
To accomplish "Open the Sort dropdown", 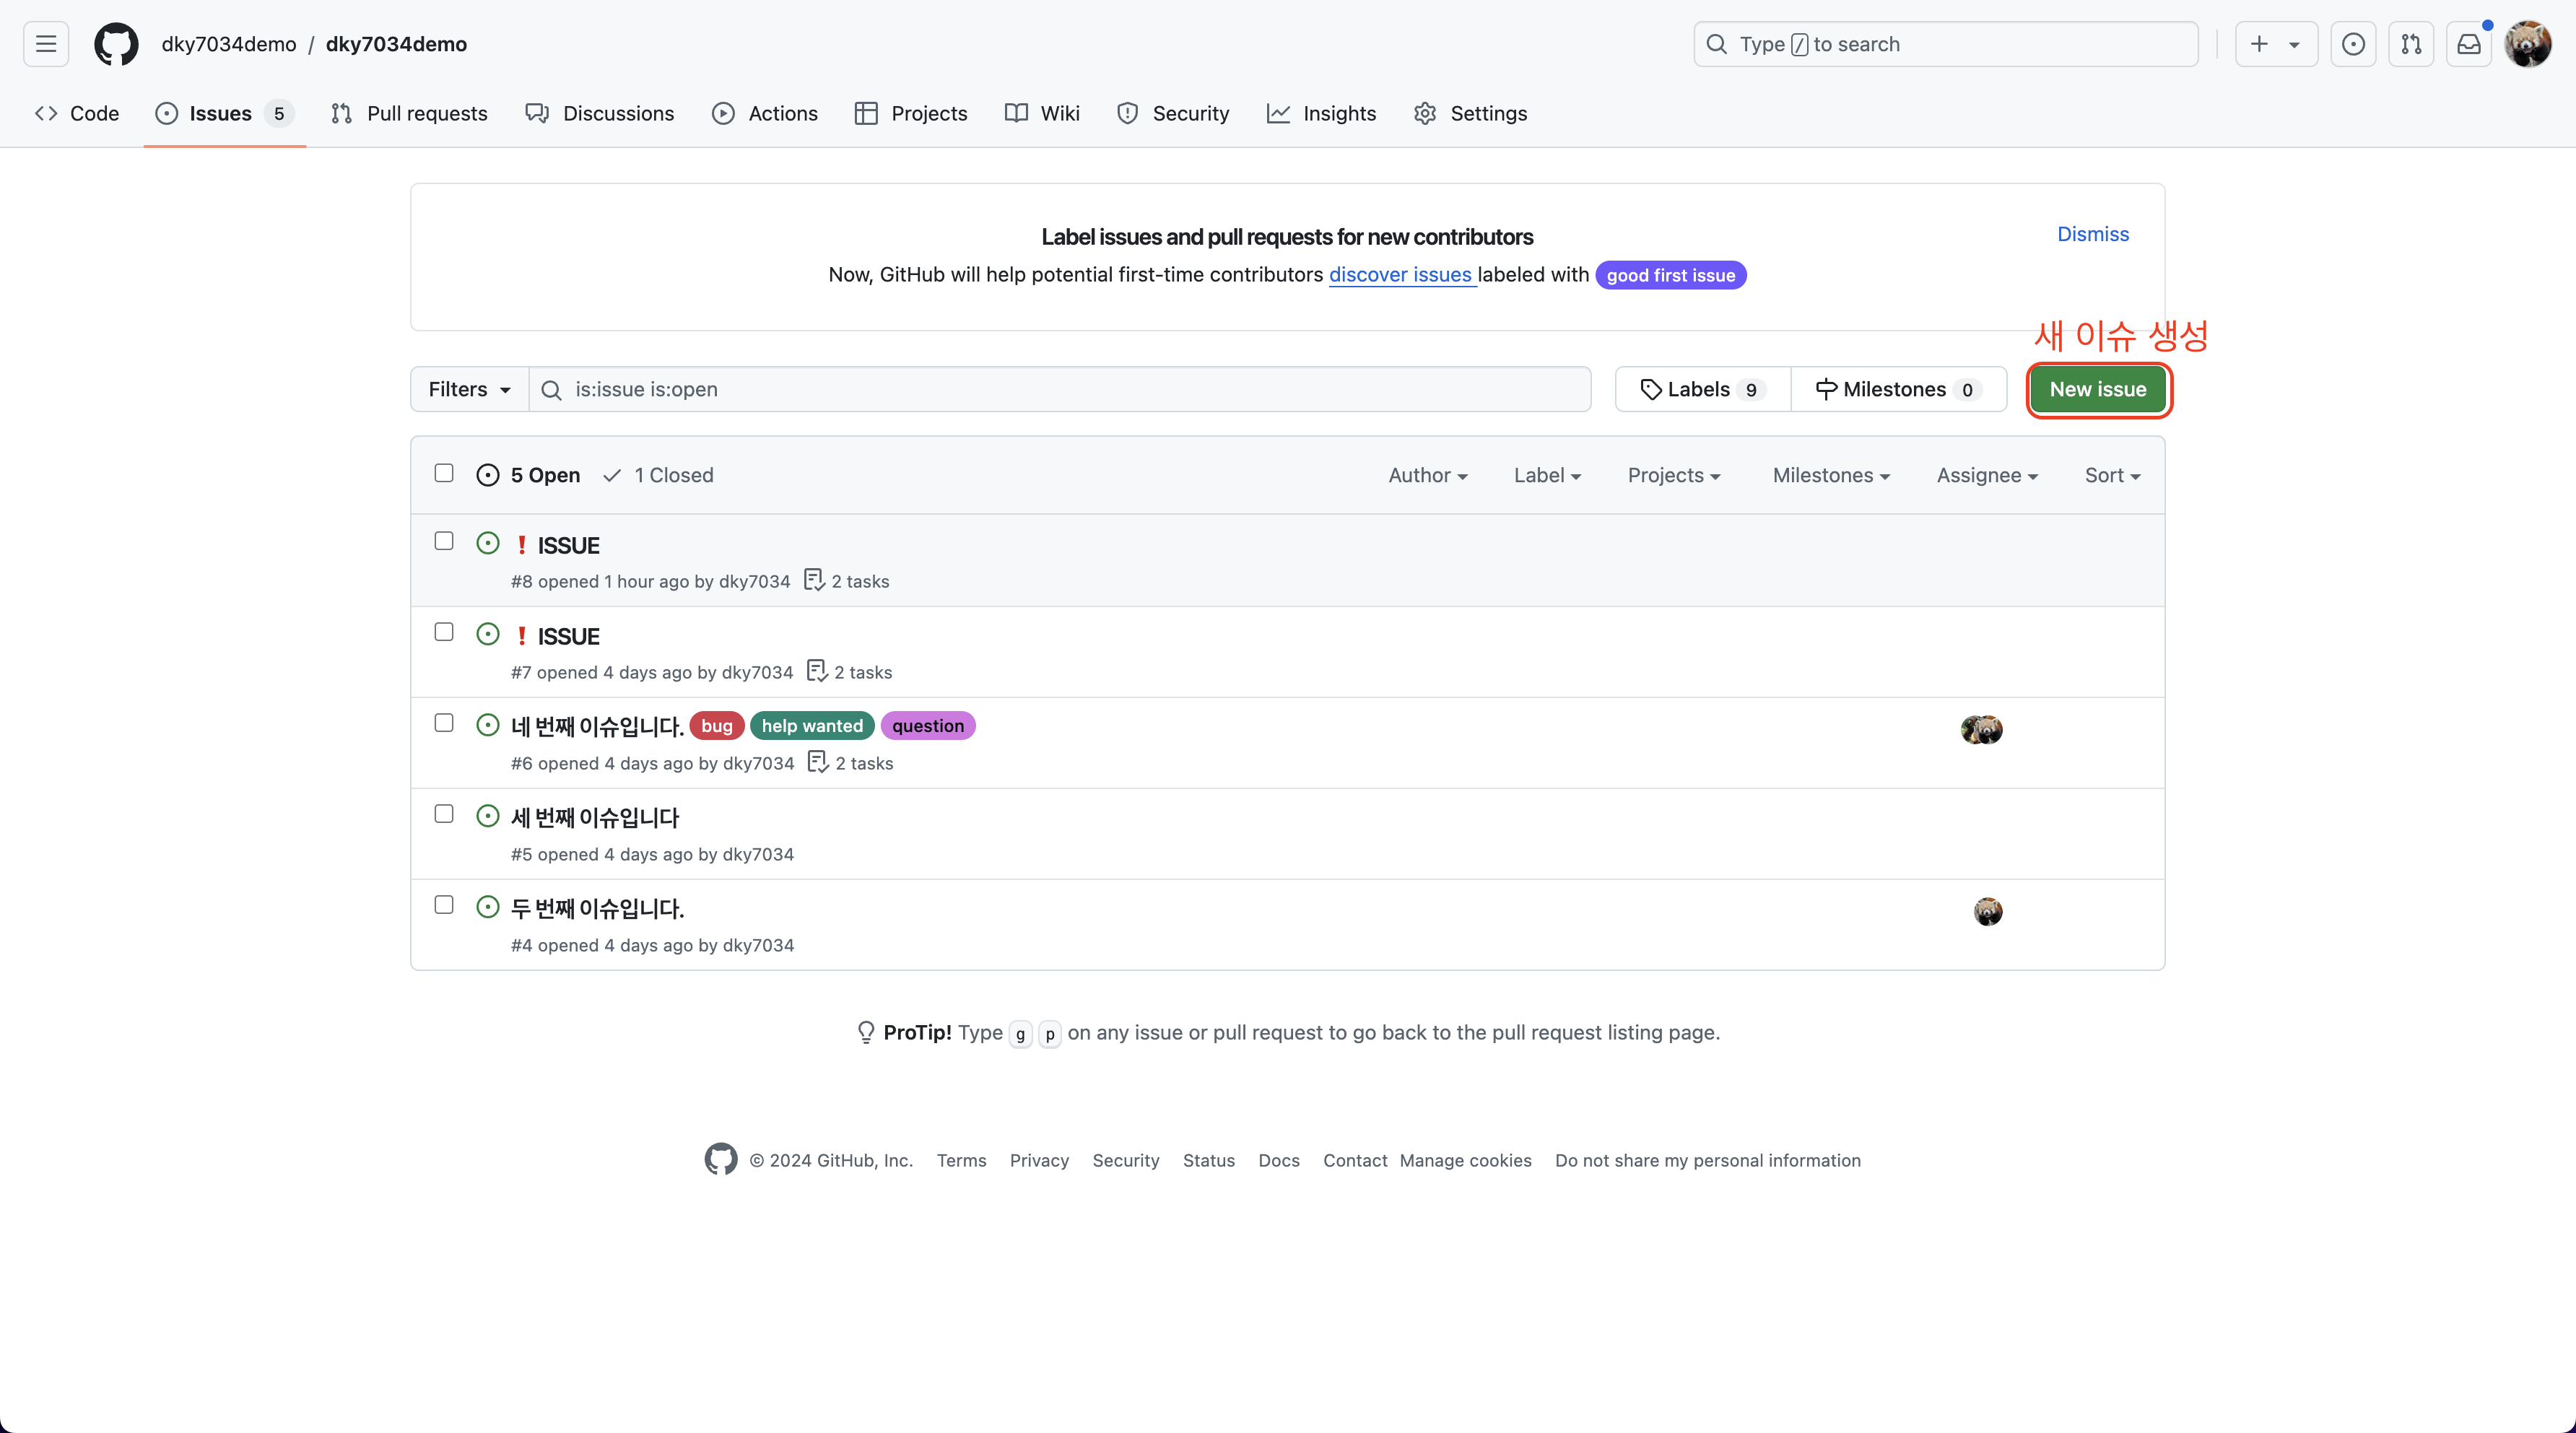I will 2112,475.
